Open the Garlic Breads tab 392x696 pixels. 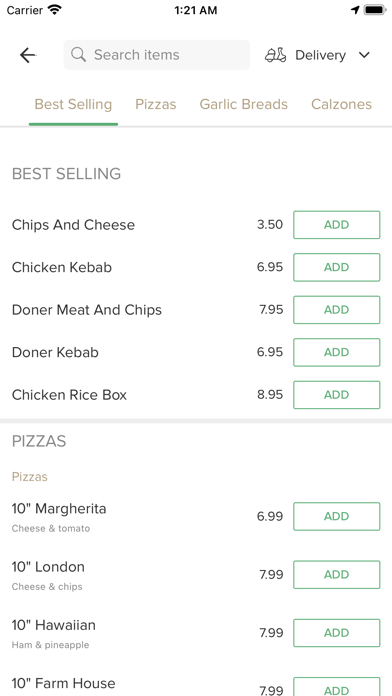pos(244,104)
